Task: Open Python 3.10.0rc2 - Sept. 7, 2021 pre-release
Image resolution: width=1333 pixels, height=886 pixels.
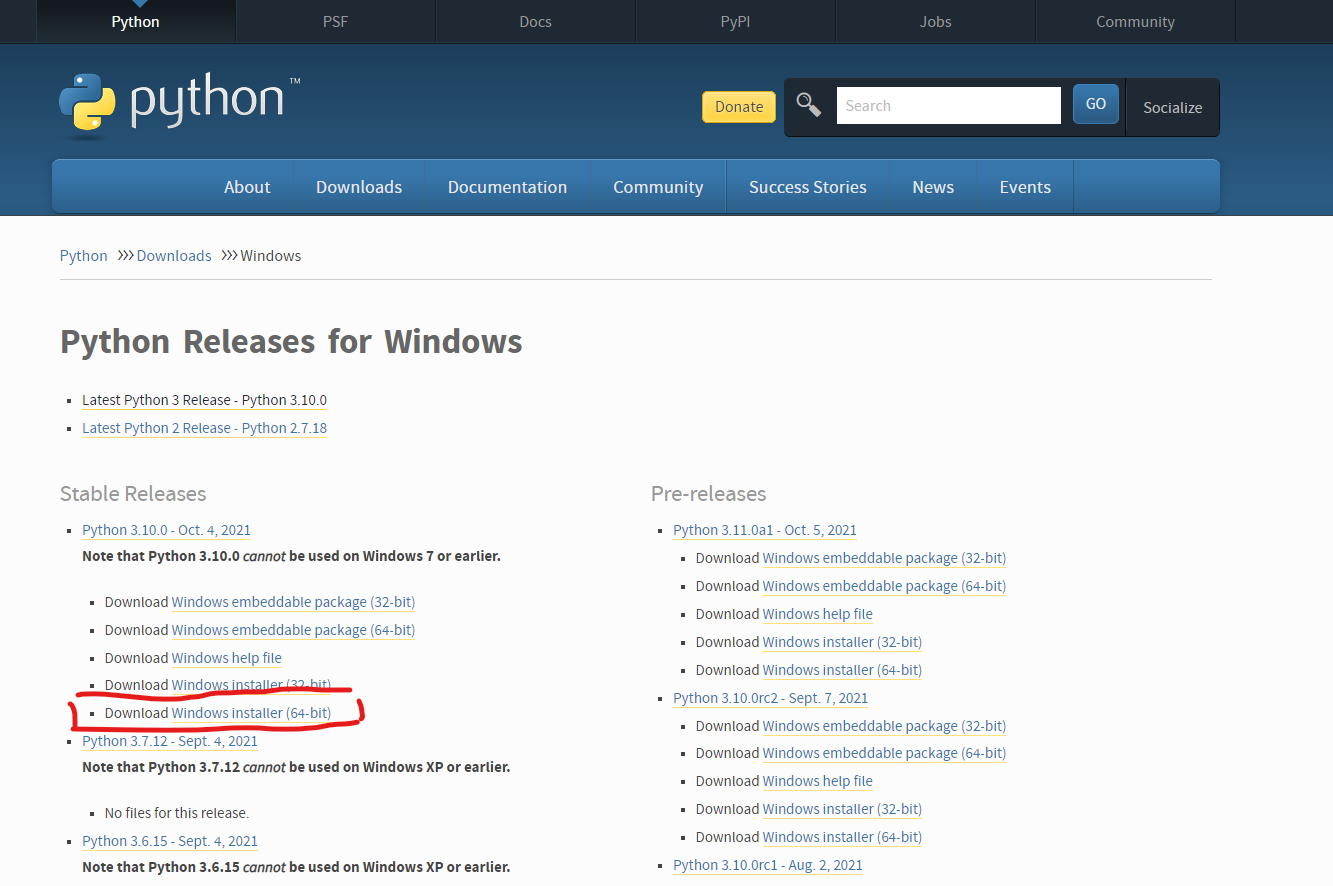Action: [770, 698]
